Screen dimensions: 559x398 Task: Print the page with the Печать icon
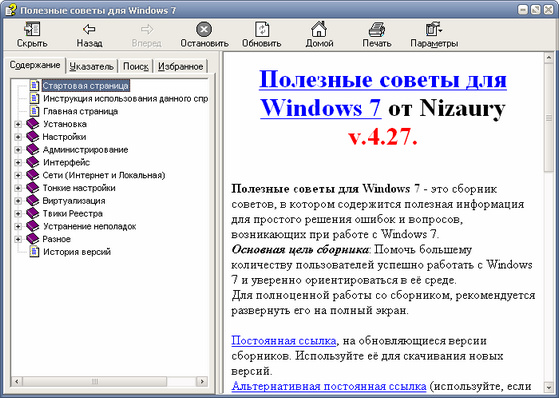point(376,29)
